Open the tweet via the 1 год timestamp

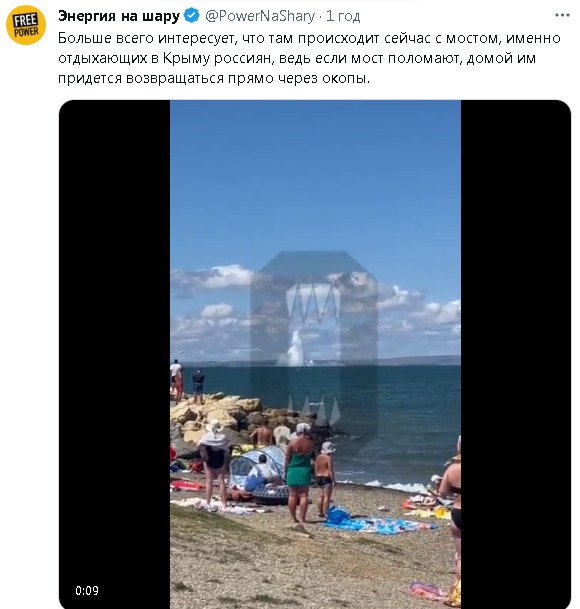pyautogui.click(x=343, y=16)
